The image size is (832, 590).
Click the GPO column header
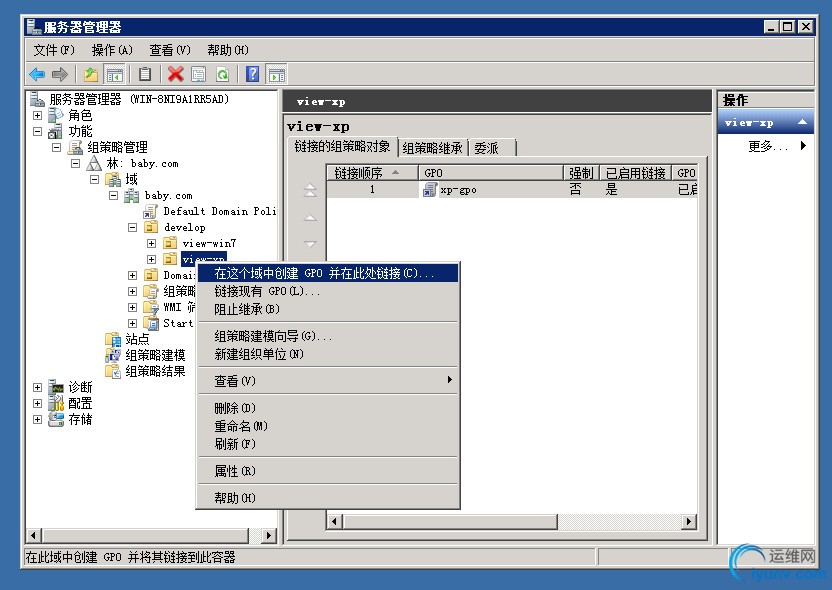click(x=491, y=172)
